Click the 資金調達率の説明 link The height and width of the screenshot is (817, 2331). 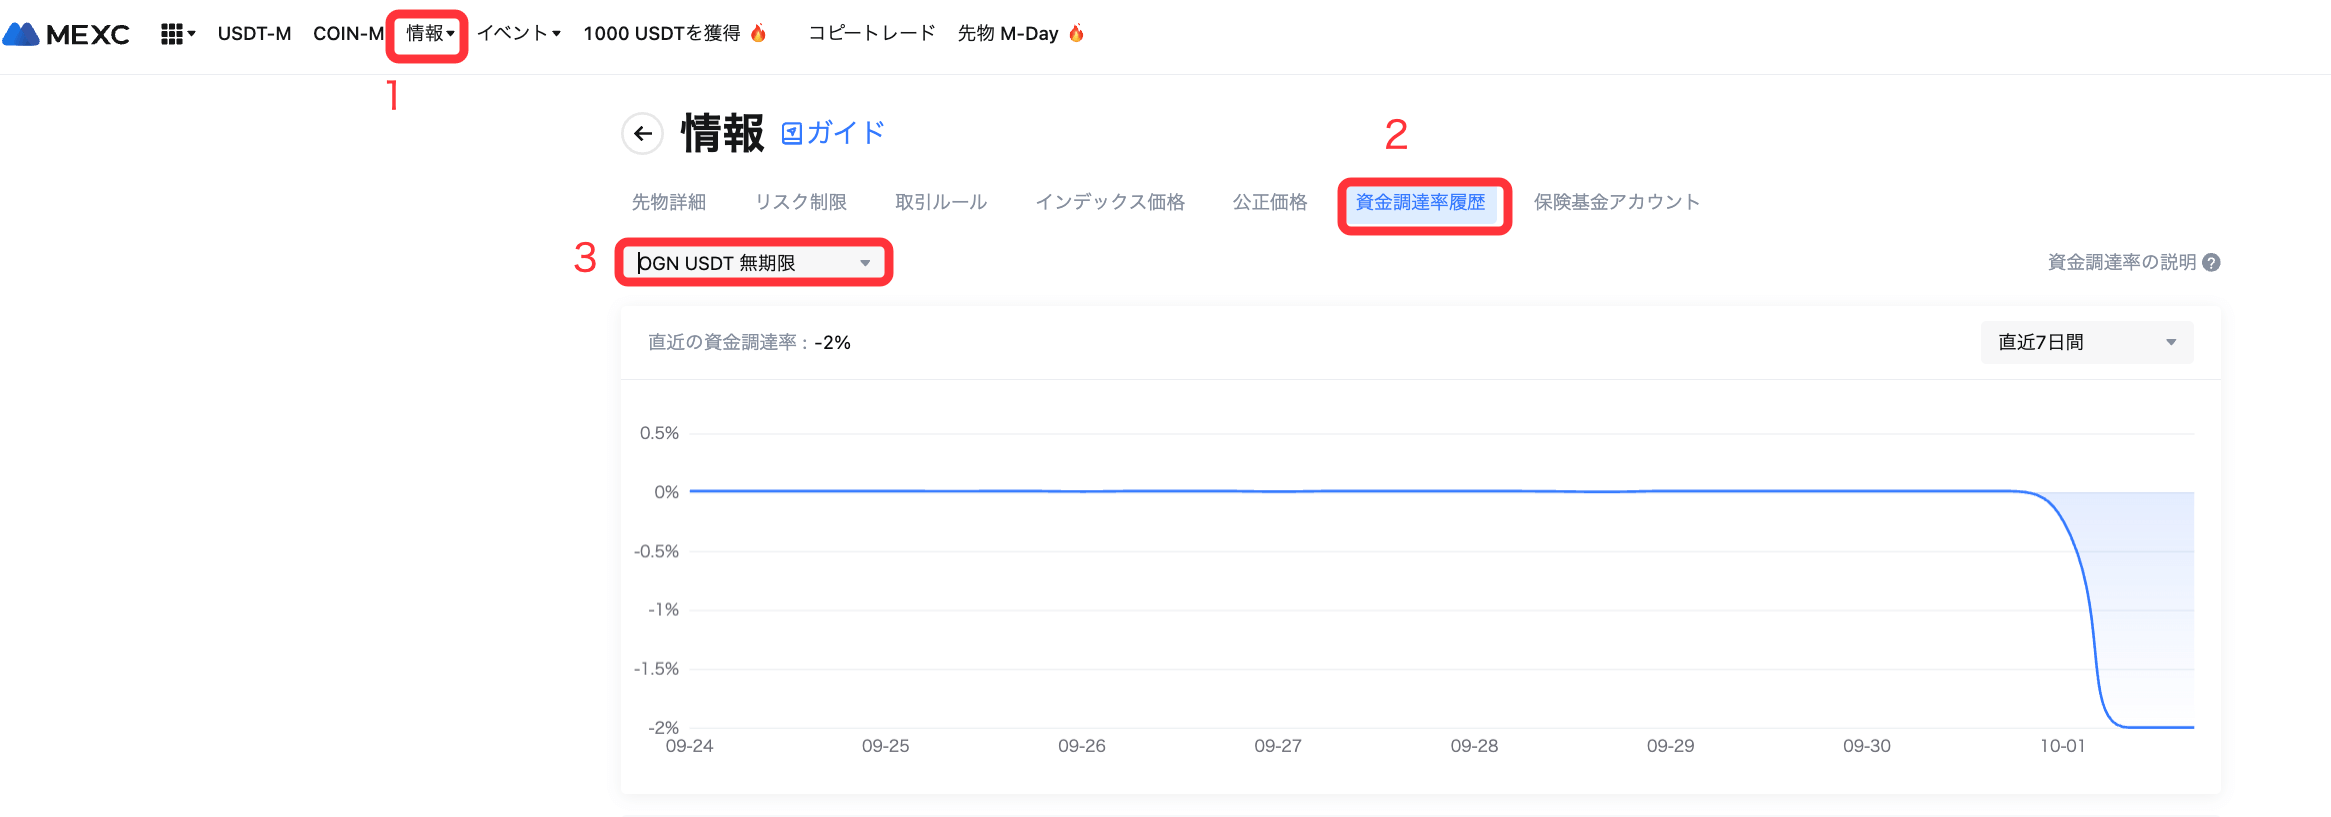(2121, 262)
